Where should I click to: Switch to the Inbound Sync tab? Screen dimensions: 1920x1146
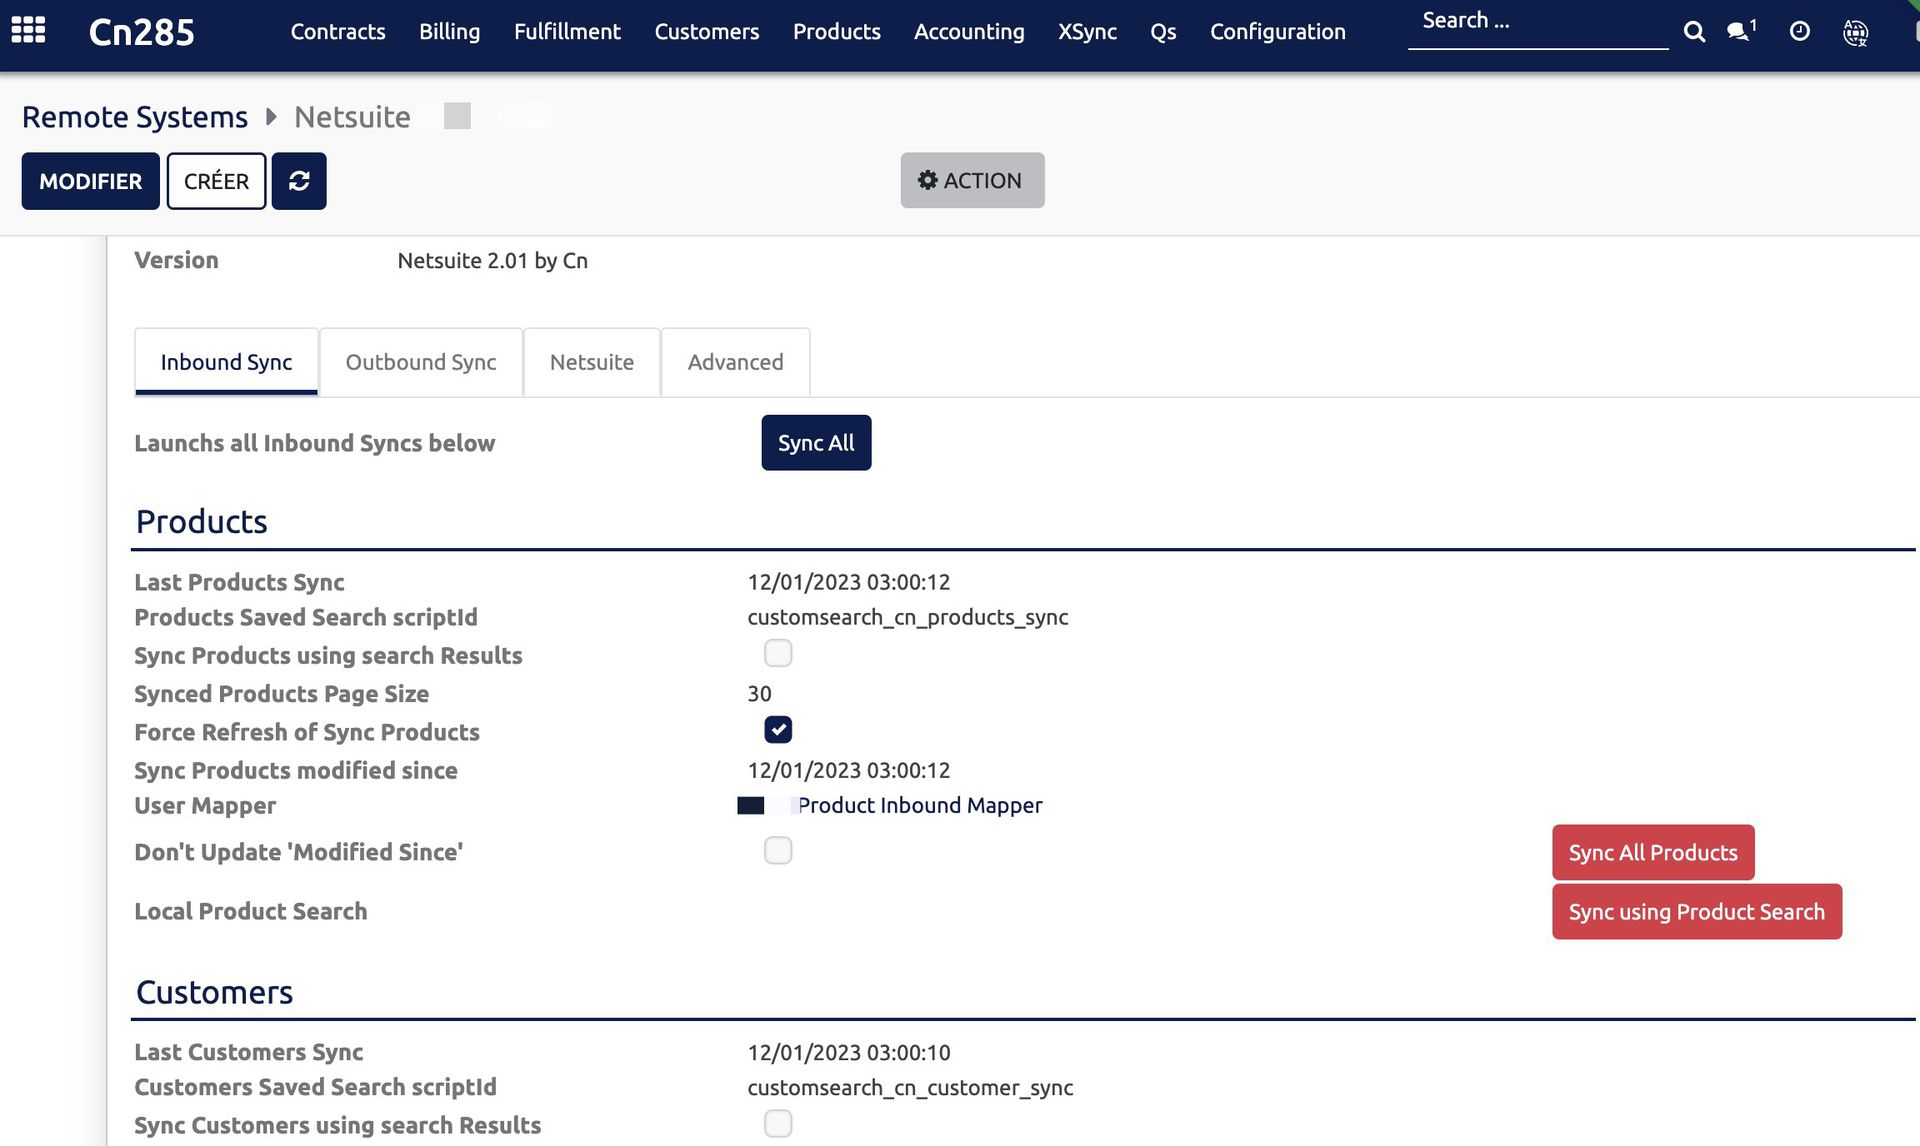(x=226, y=362)
